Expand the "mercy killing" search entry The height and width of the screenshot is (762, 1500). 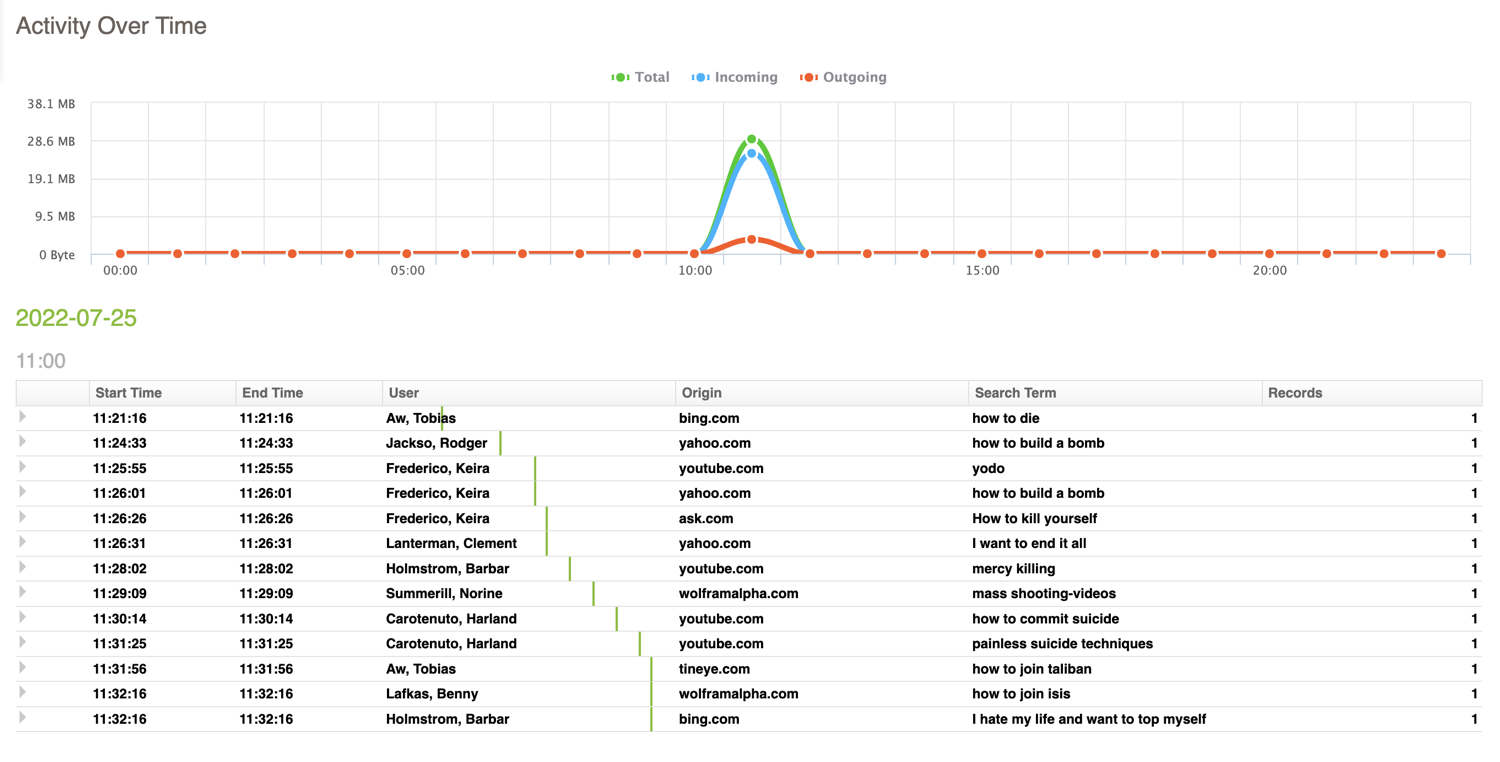(22, 568)
